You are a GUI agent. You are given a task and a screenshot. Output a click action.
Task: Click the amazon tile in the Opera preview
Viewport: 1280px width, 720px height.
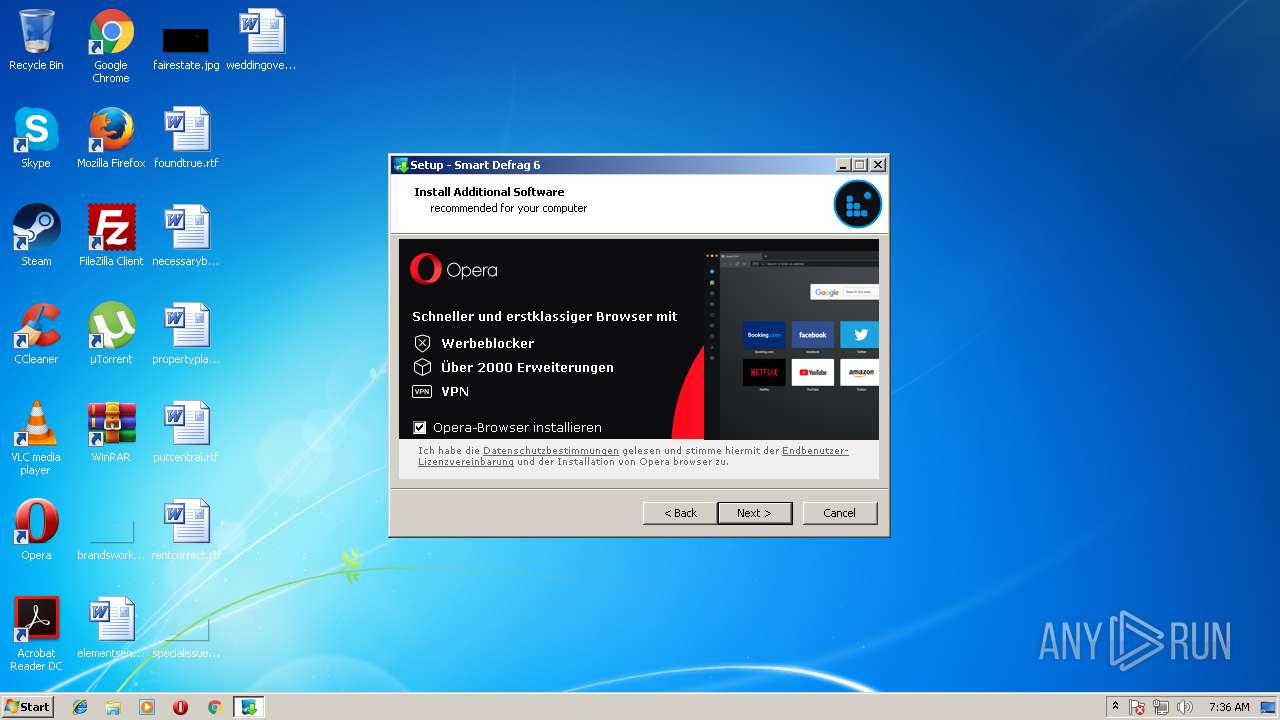(860, 372)
